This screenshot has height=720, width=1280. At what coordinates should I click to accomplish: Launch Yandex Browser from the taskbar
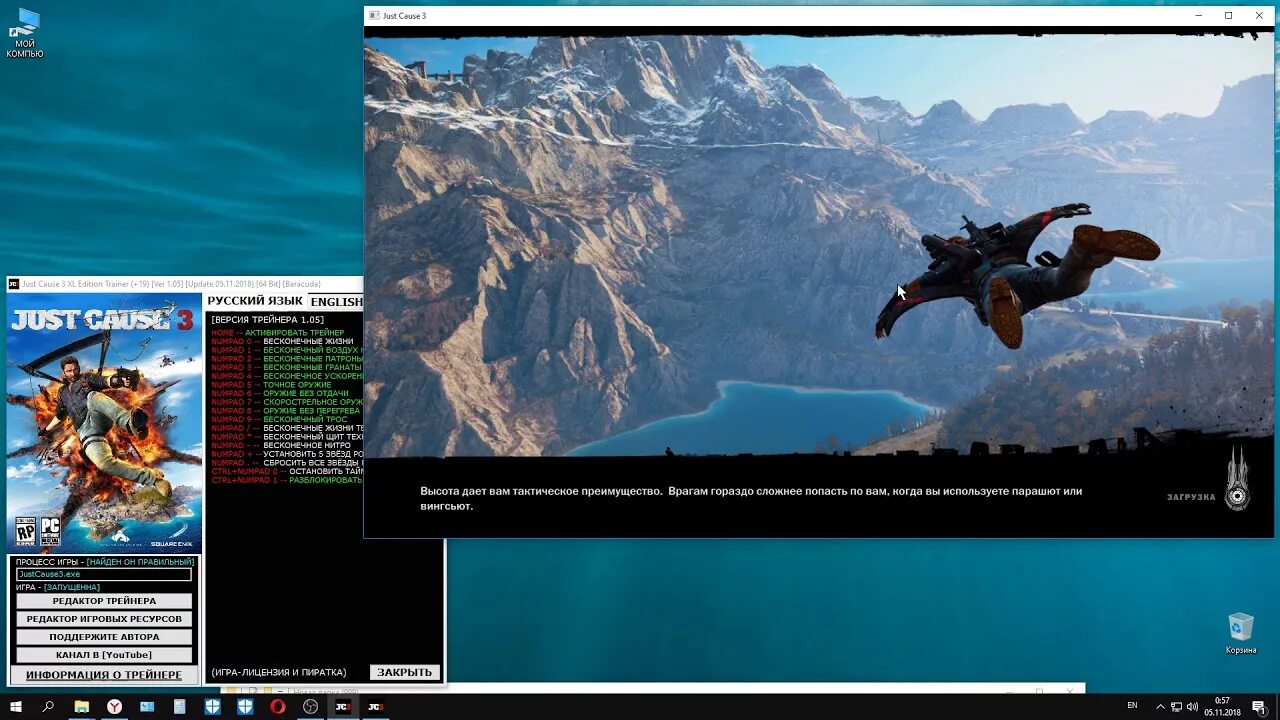click(115, 706)
